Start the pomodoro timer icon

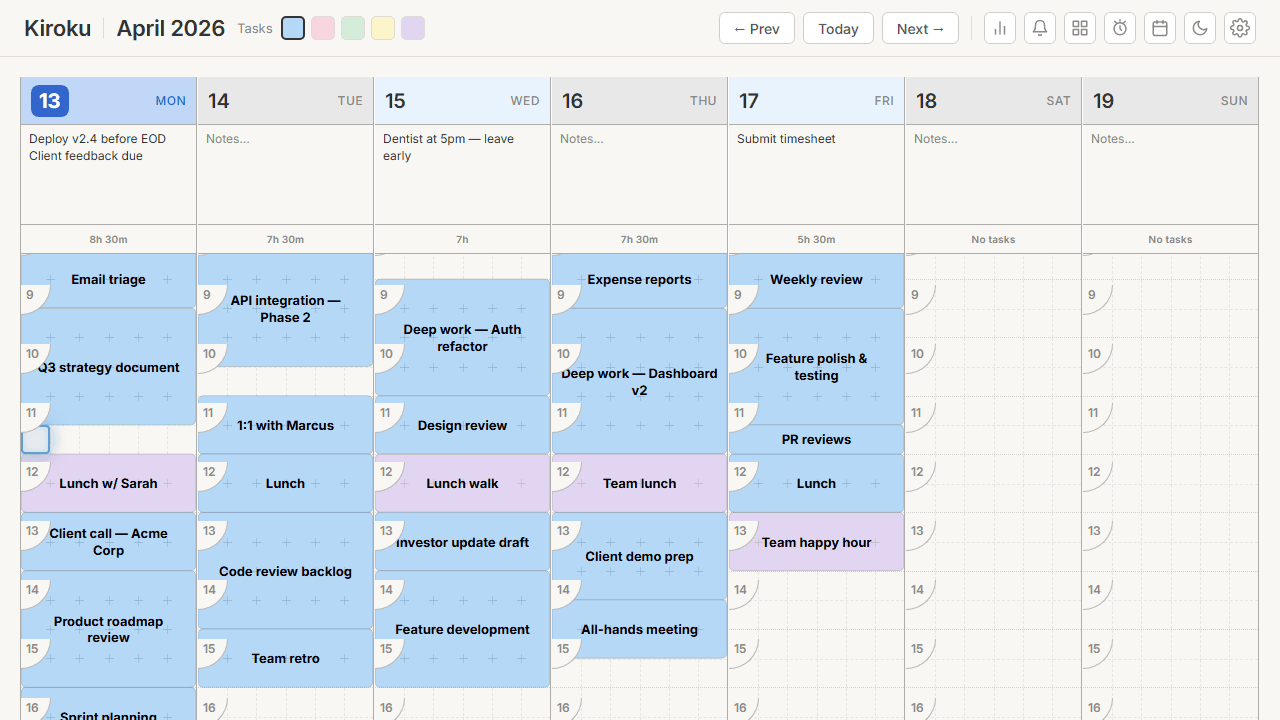pyautogui.click(x=1119, y=27)
